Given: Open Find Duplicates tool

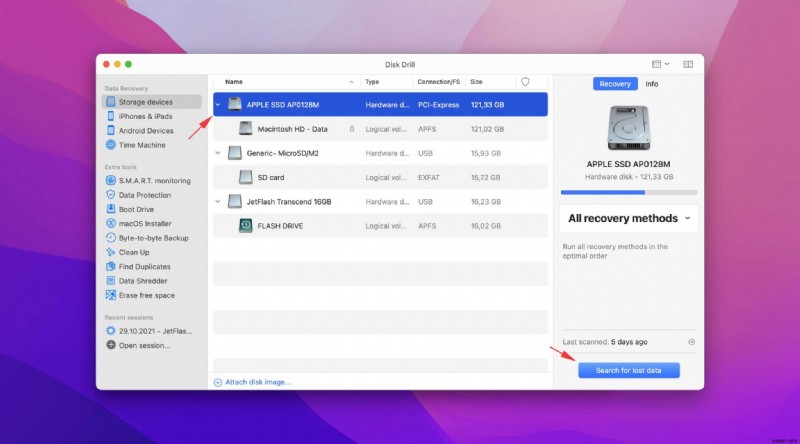Looking at the screenshot, I should tap(144, 266).
